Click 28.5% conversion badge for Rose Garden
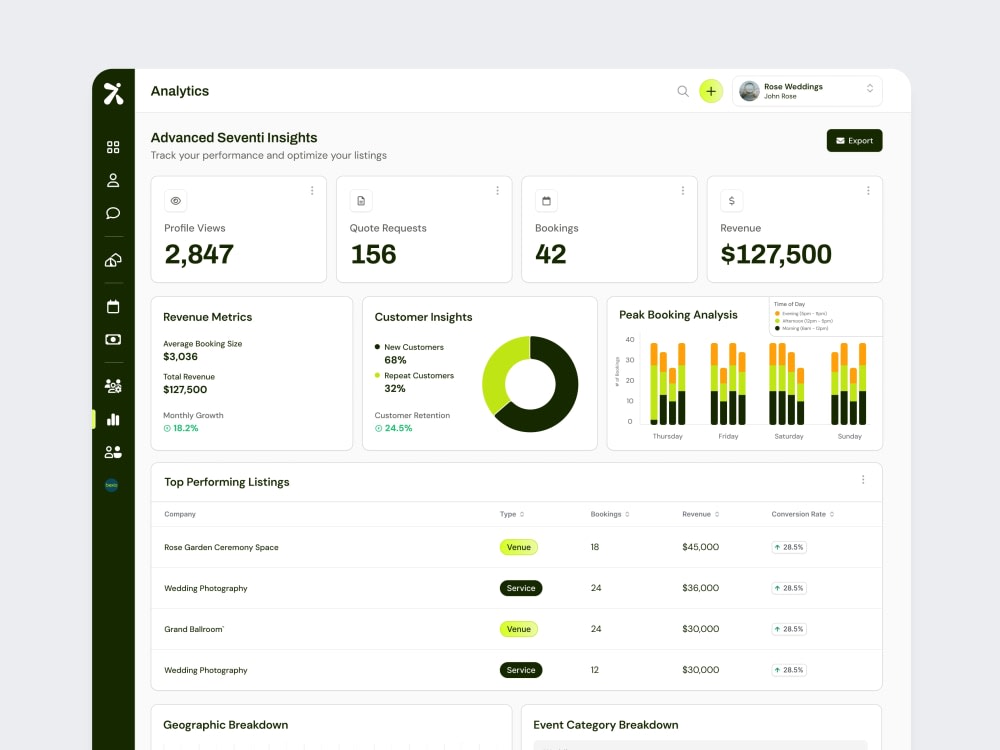The height and width of the screenshot is (750, 1000). pos(789,547)
